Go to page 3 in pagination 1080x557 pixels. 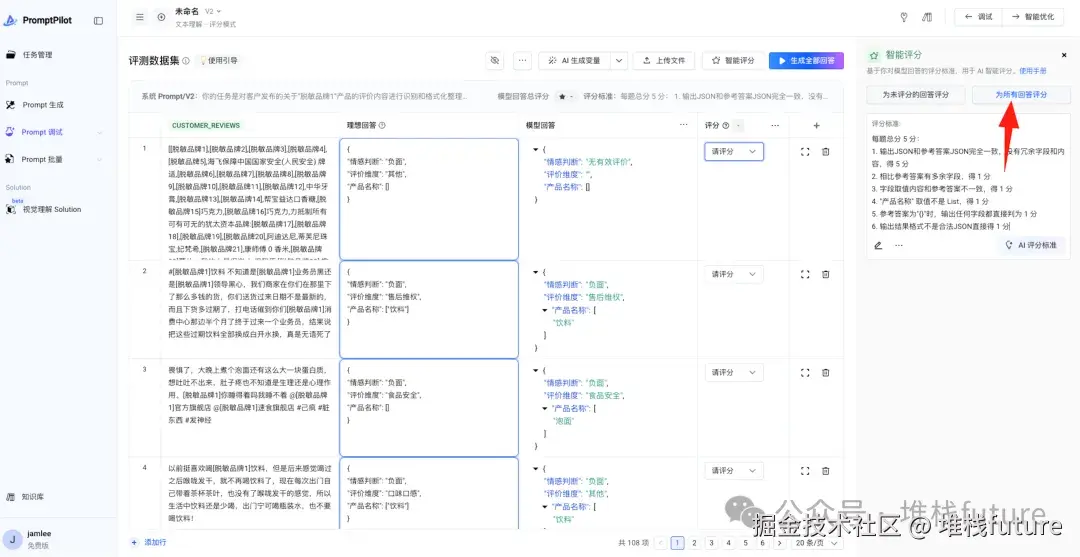712,543
